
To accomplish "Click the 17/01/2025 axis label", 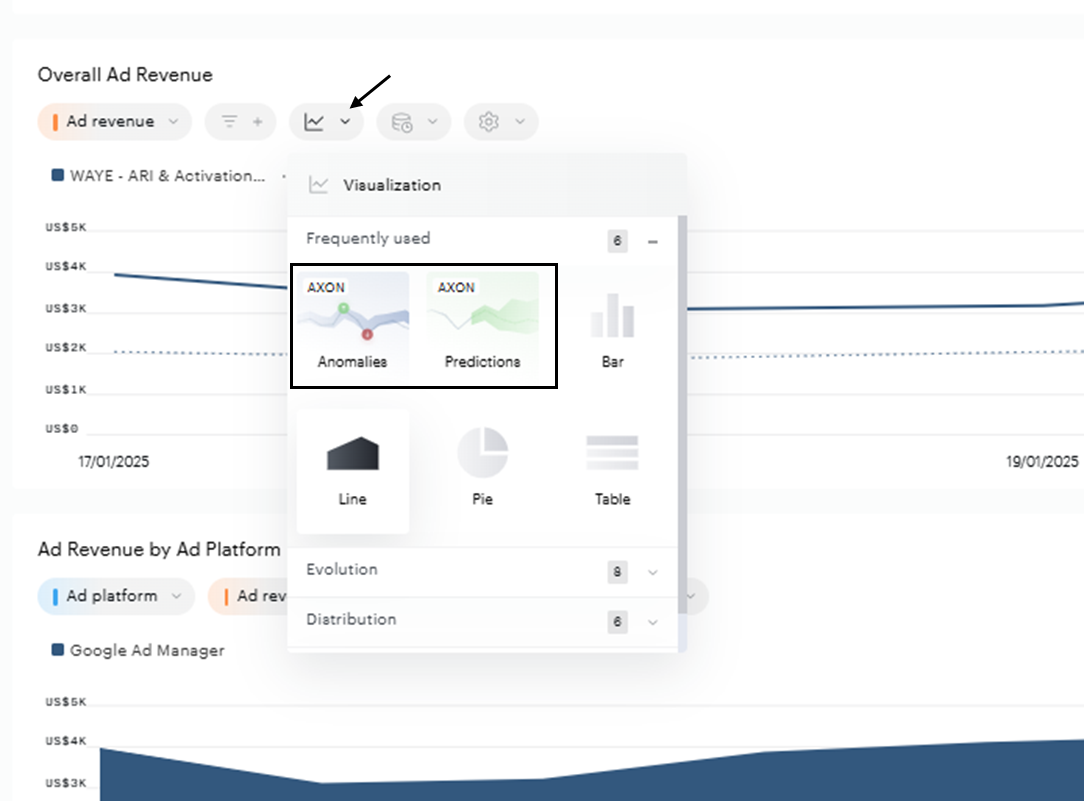I will tap(114, 461).
